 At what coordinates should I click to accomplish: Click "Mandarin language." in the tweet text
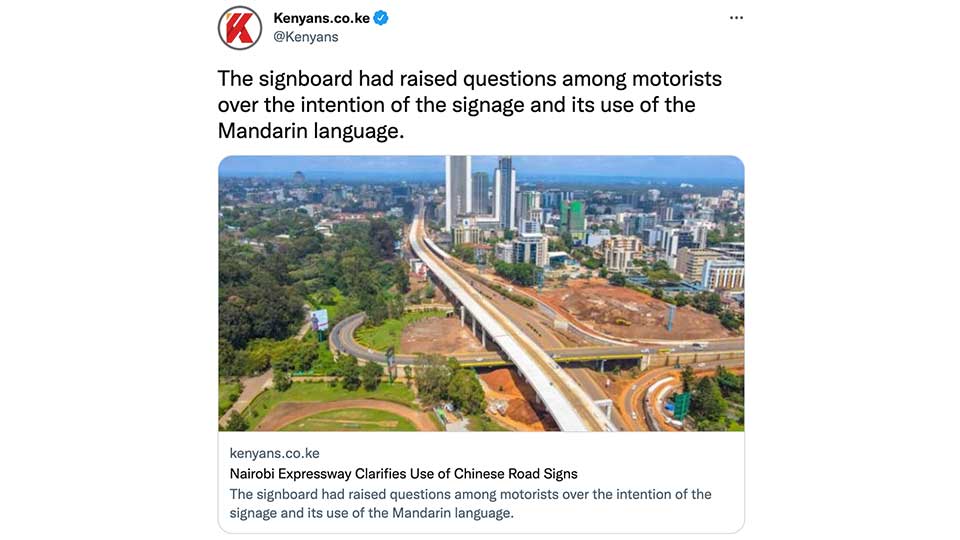311,131
